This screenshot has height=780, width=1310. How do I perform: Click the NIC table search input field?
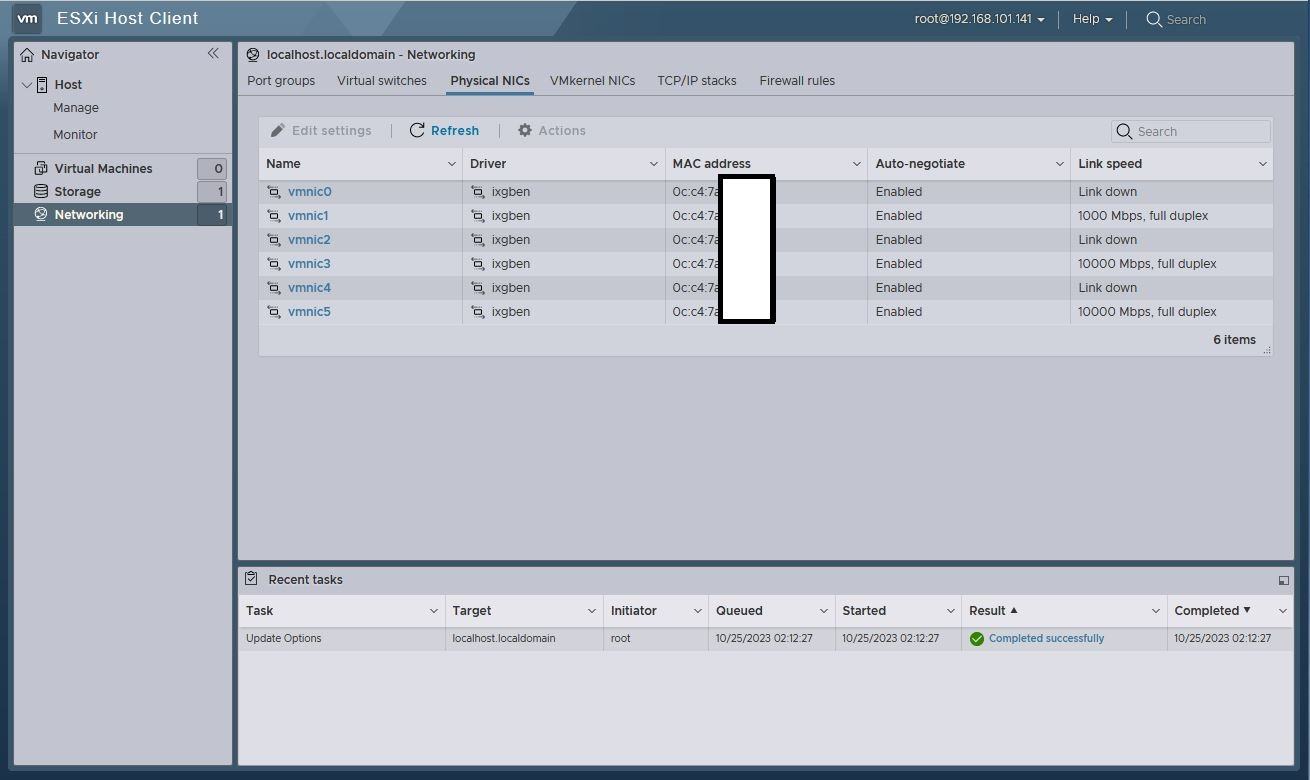point(1191,131)
